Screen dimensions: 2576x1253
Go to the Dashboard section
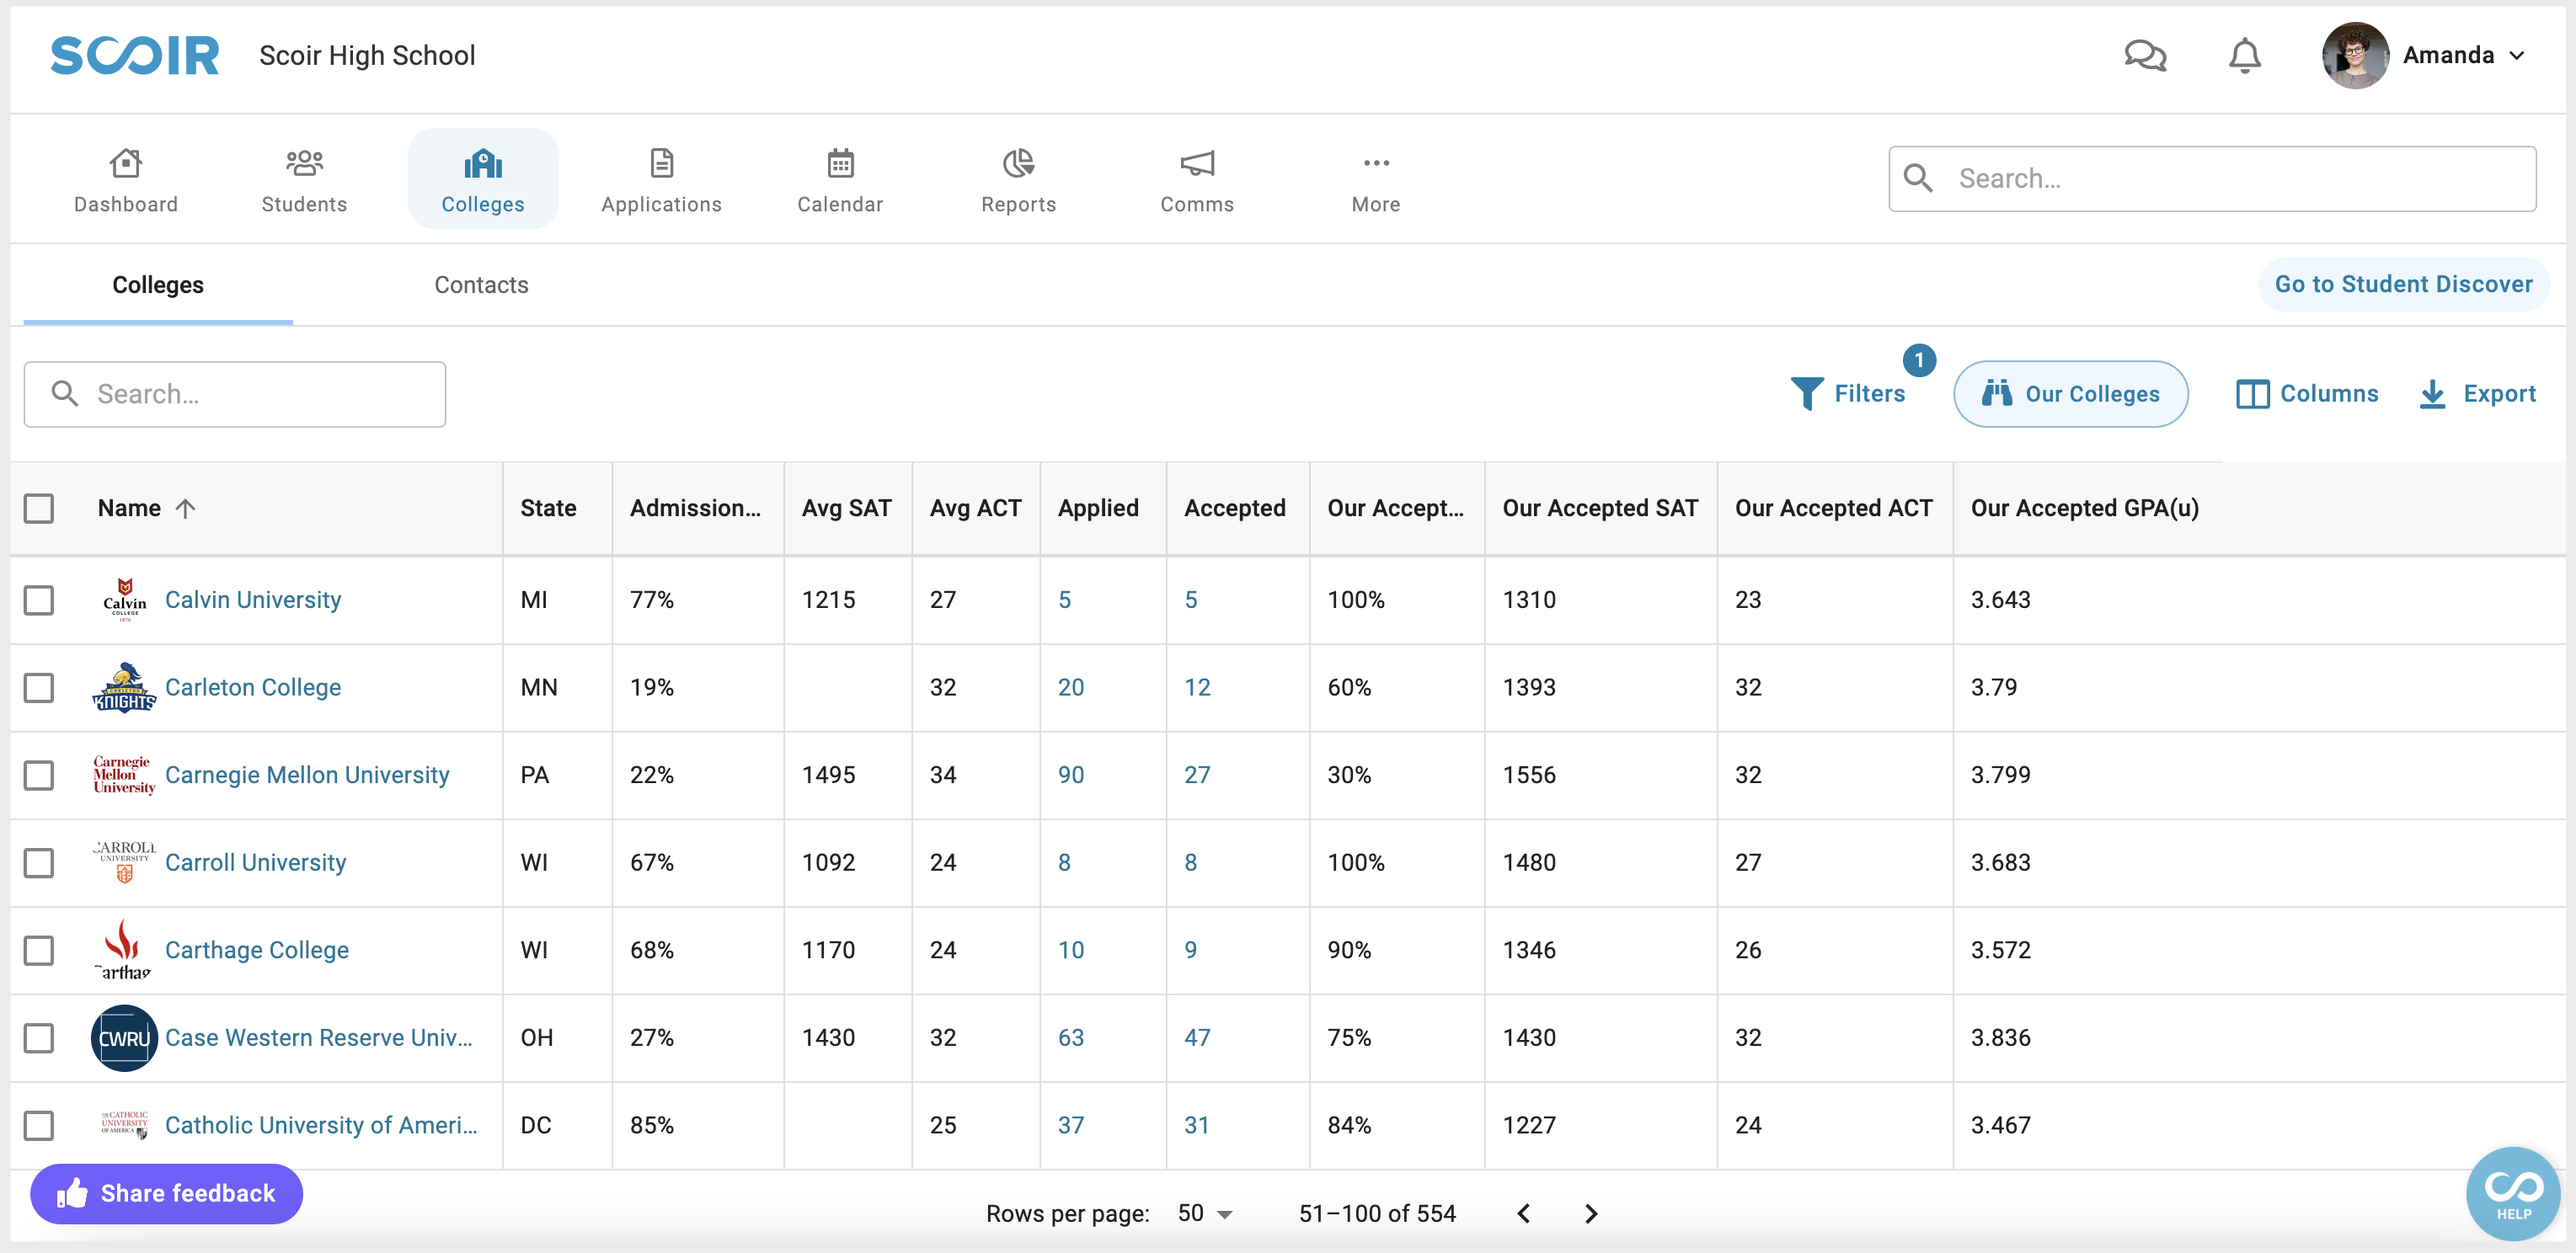point(126,180)
